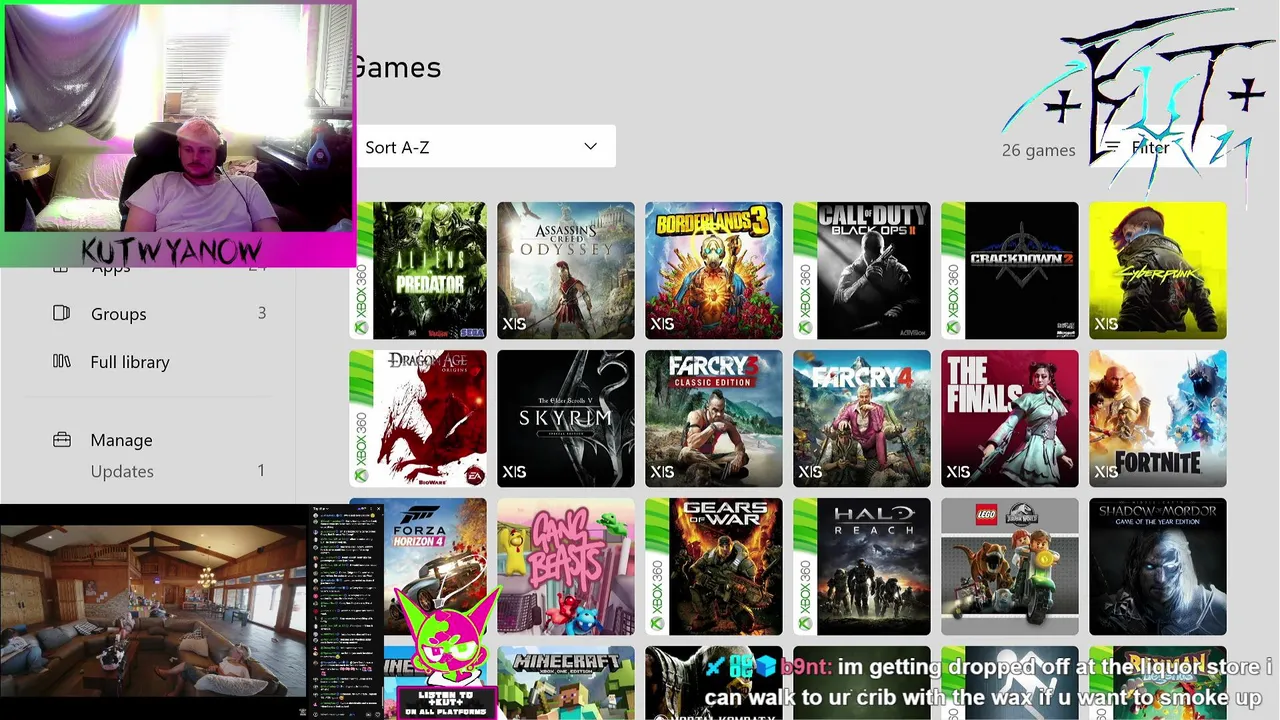Launch Aliens vs Predator game tile
Screen dimensions: 1280x720
(x=418, y=271)
